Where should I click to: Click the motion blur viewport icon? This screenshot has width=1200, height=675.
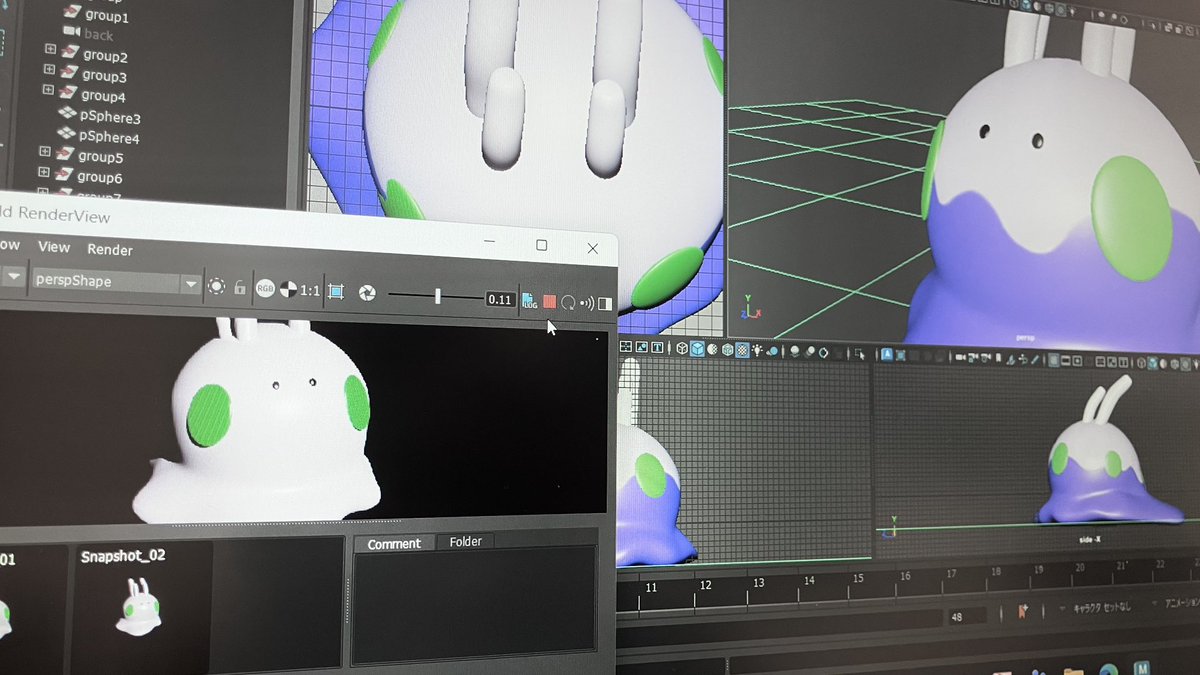pyautogui.click(x=810, y=352)
